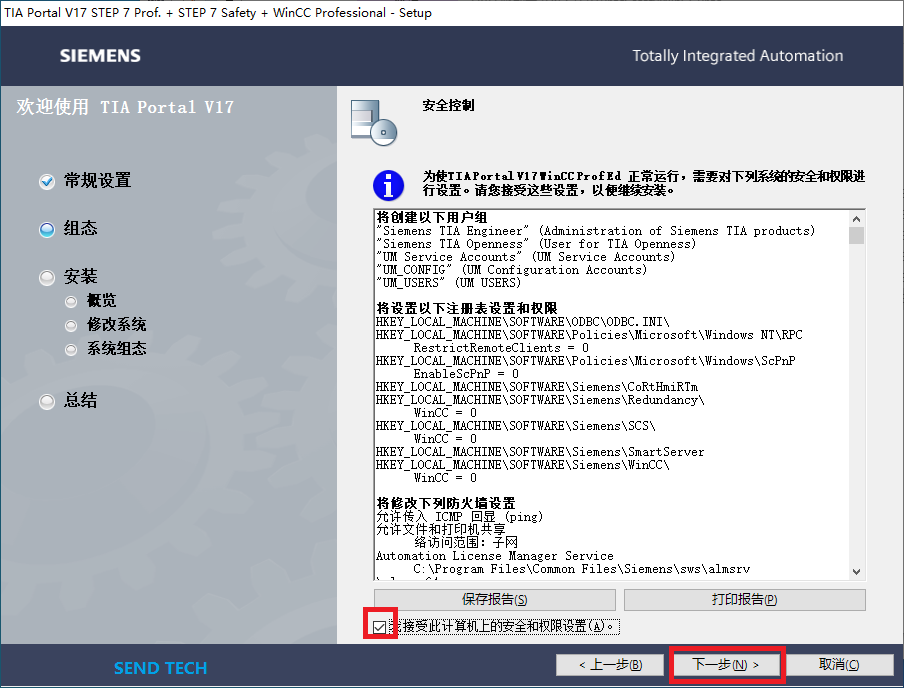Go back with the 上一步 button
The image size is (904, 688).
pyautogui.click(x=598, y=664)
